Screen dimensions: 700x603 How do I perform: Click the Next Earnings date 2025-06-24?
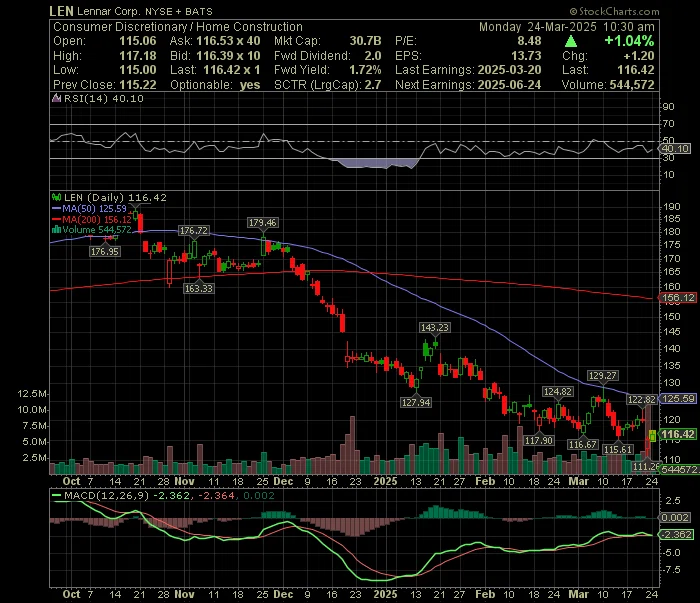(509, 85)
